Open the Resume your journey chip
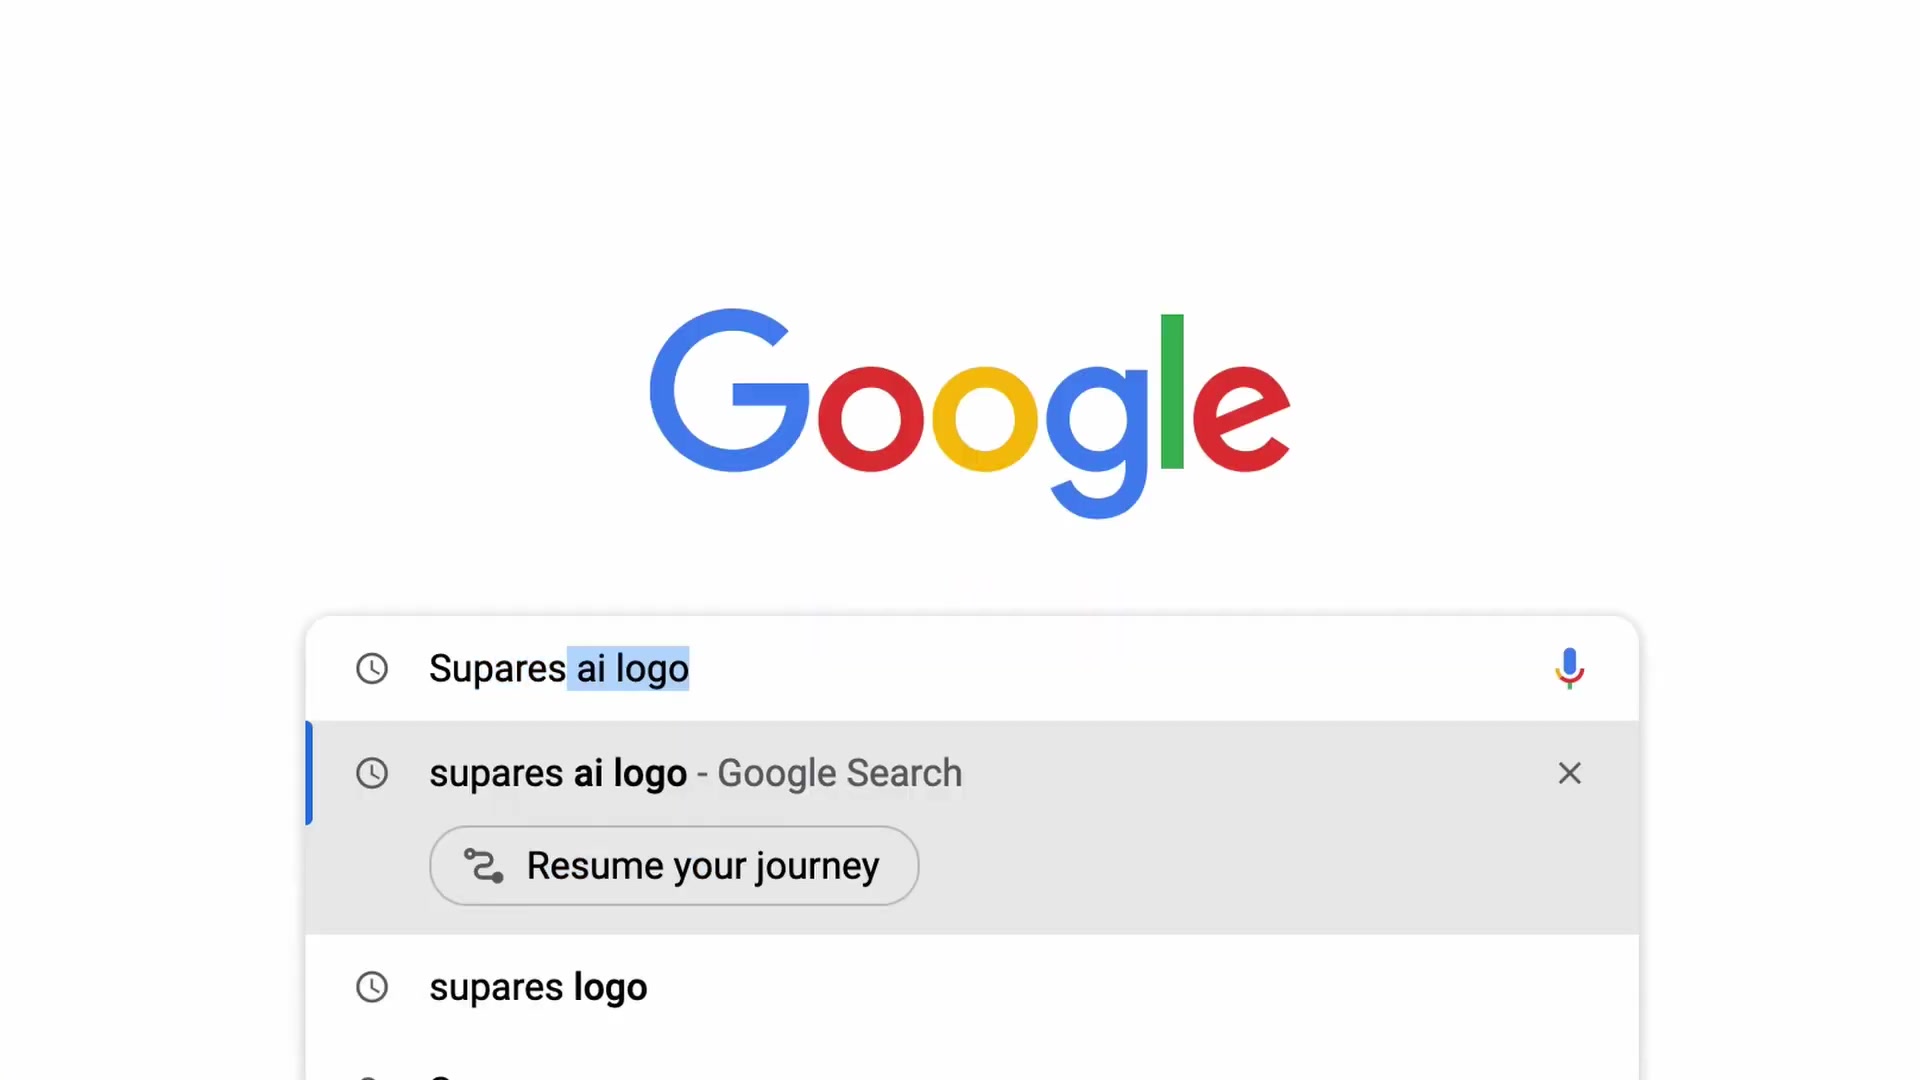The width and height of the screenshot is (1920, 1080). tap(674, 865)
